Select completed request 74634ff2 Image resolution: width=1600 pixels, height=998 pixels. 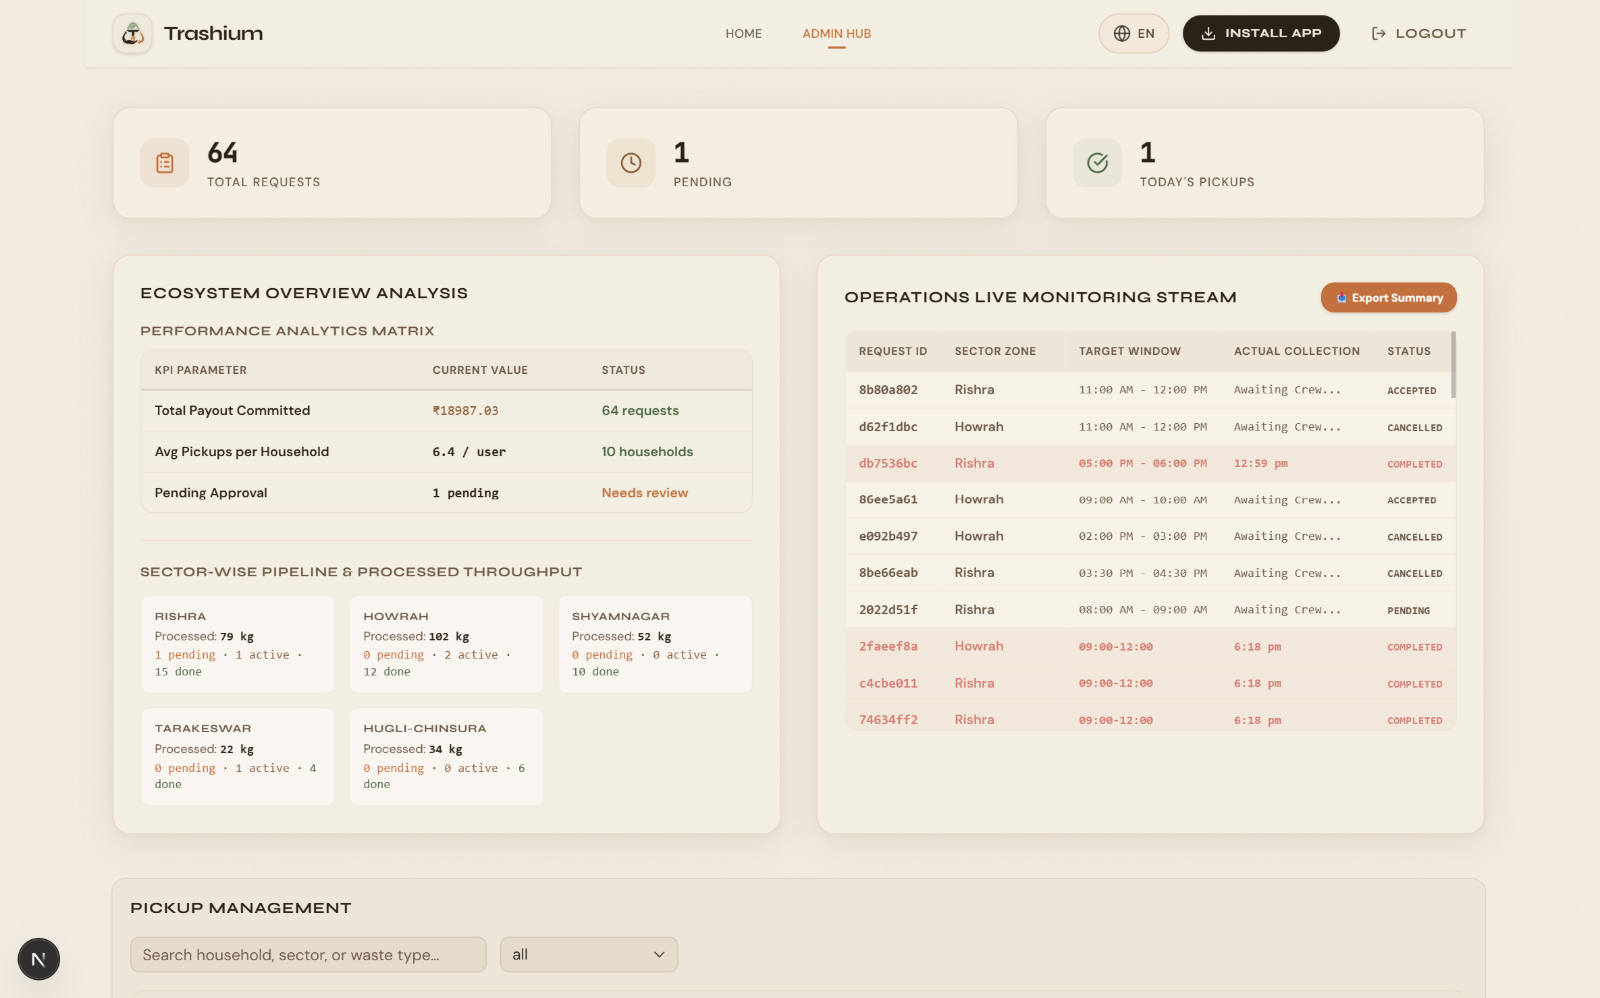coord(1150,718)
